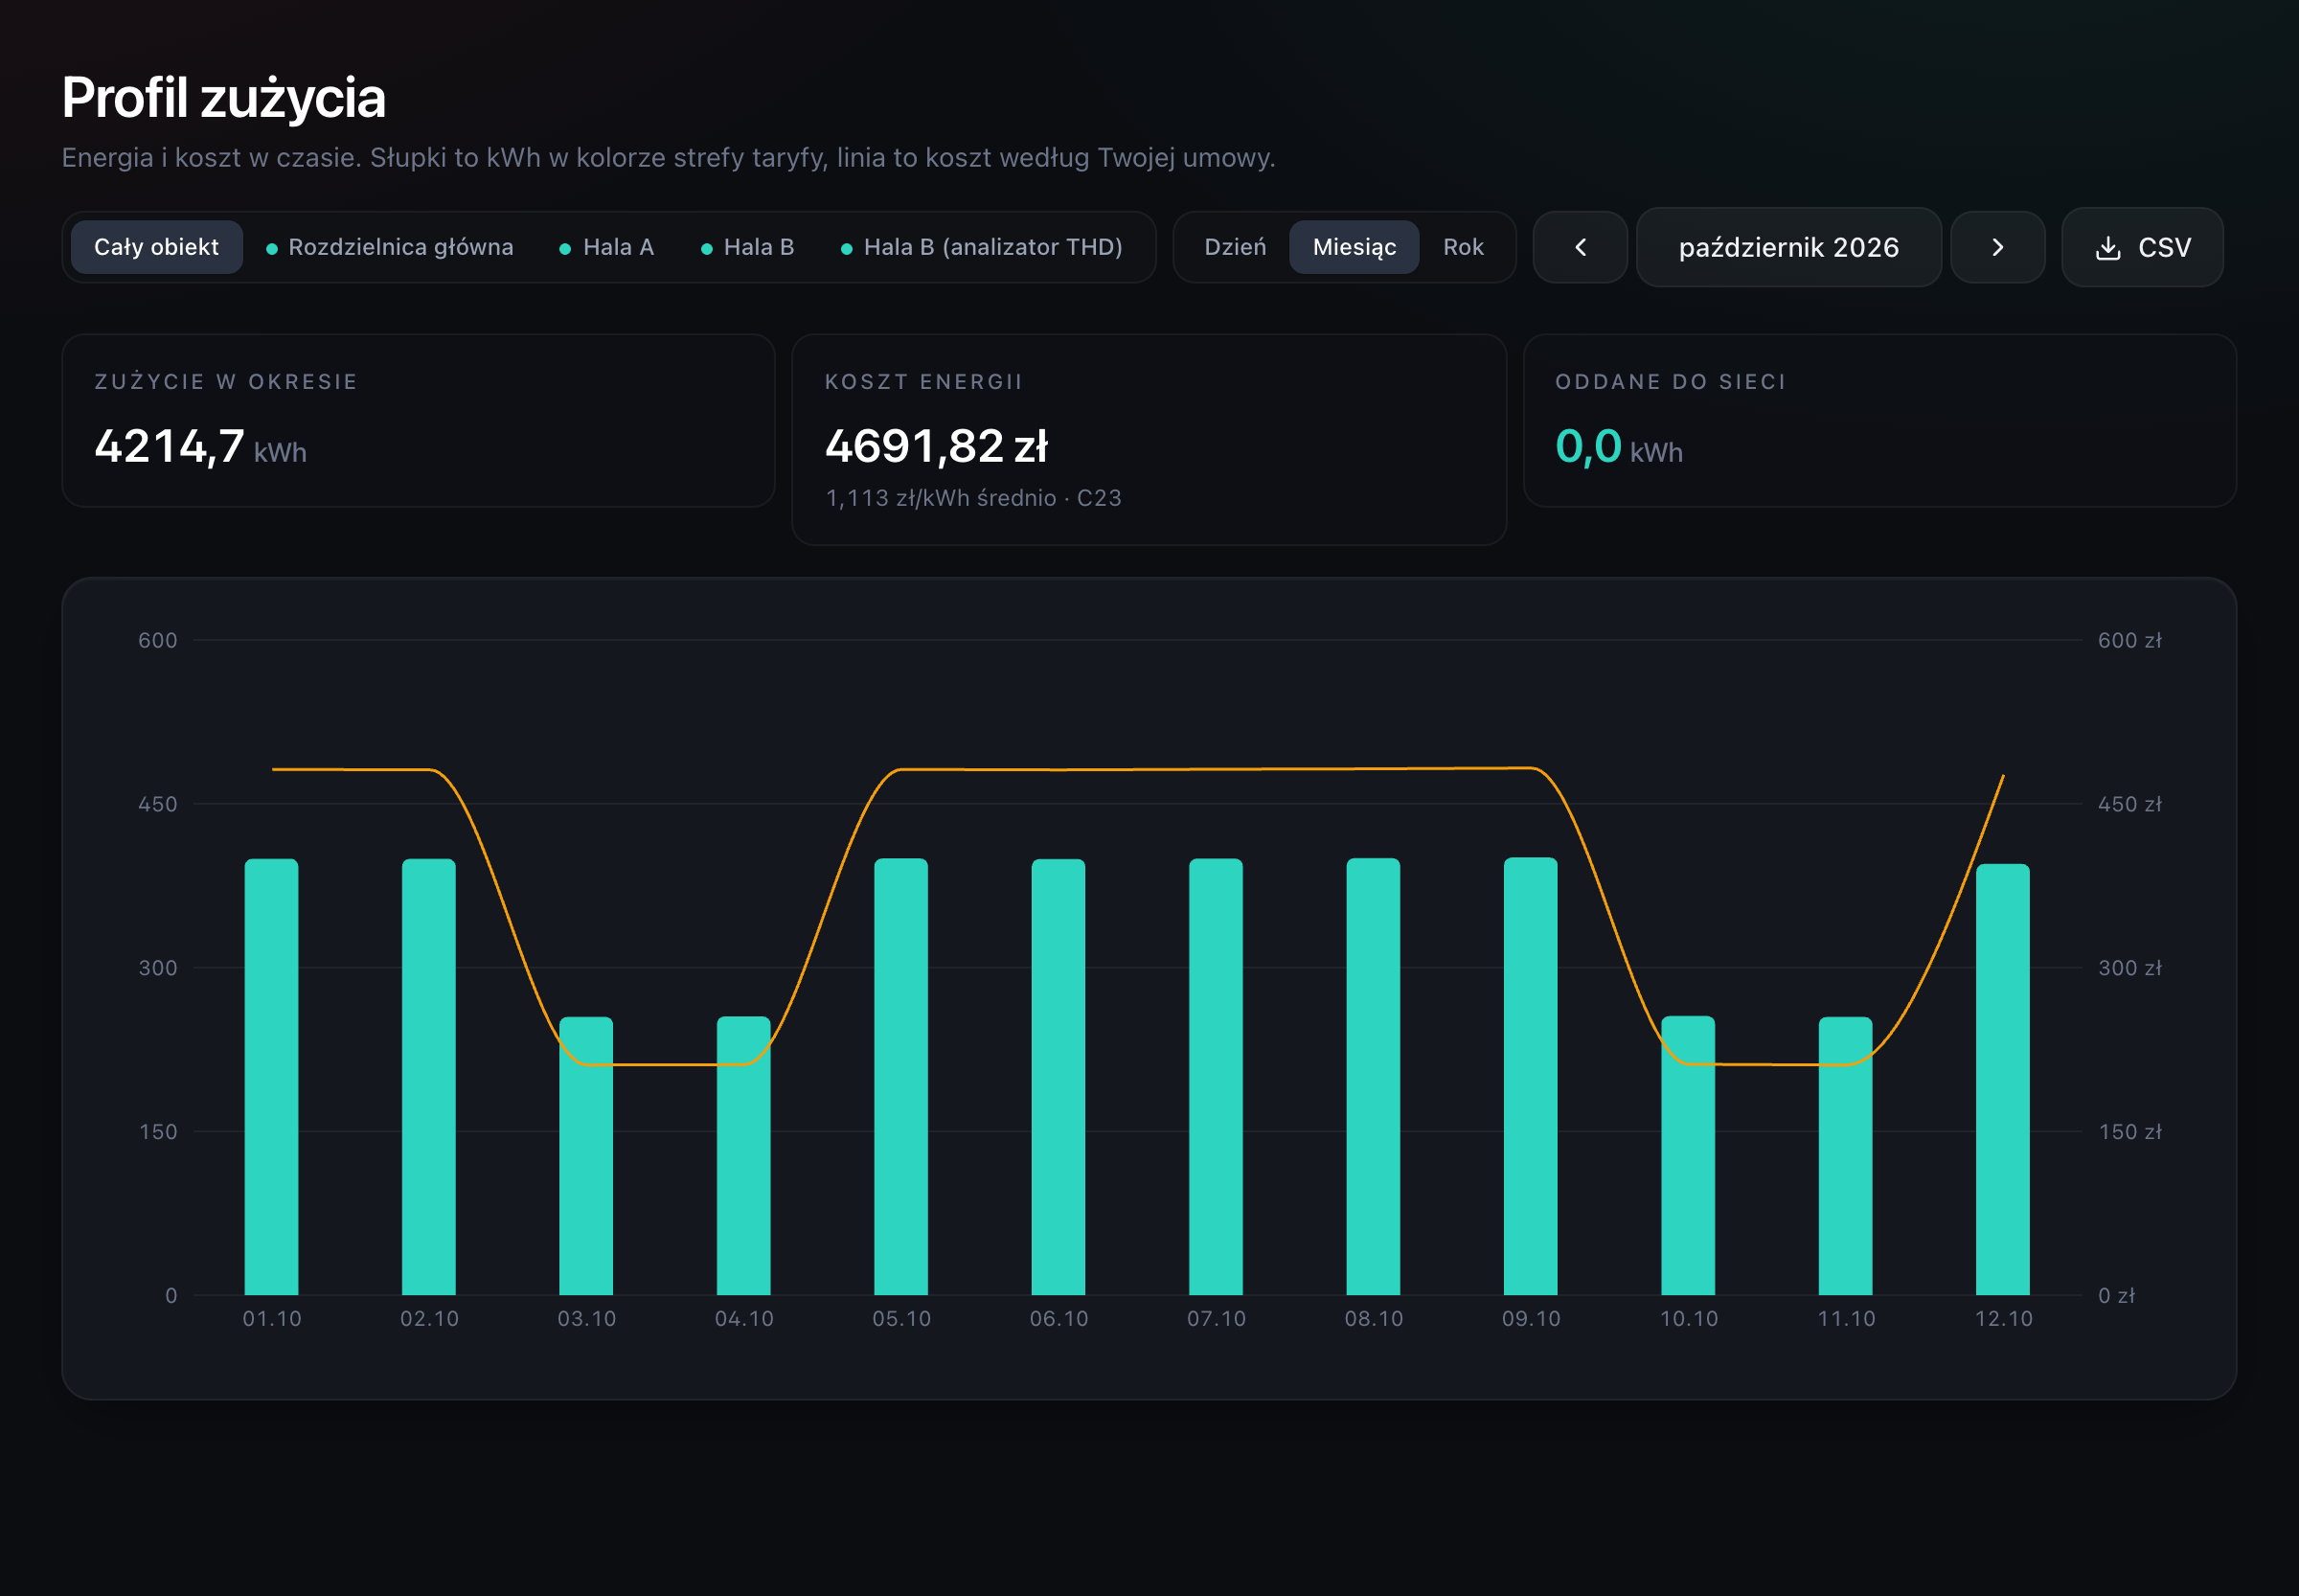2299x1596 pixels.
Task: Click the 4214,7 kWh consumption value
Action: tap(200, 446)
